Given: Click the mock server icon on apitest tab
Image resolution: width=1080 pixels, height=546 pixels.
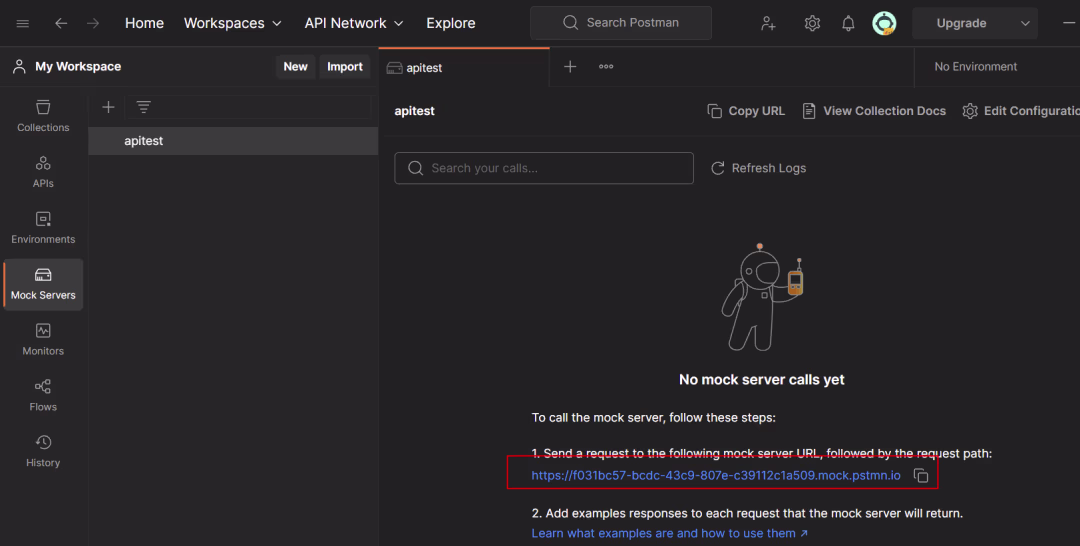Looking at the screenshot, I should (x=394, y=67).
